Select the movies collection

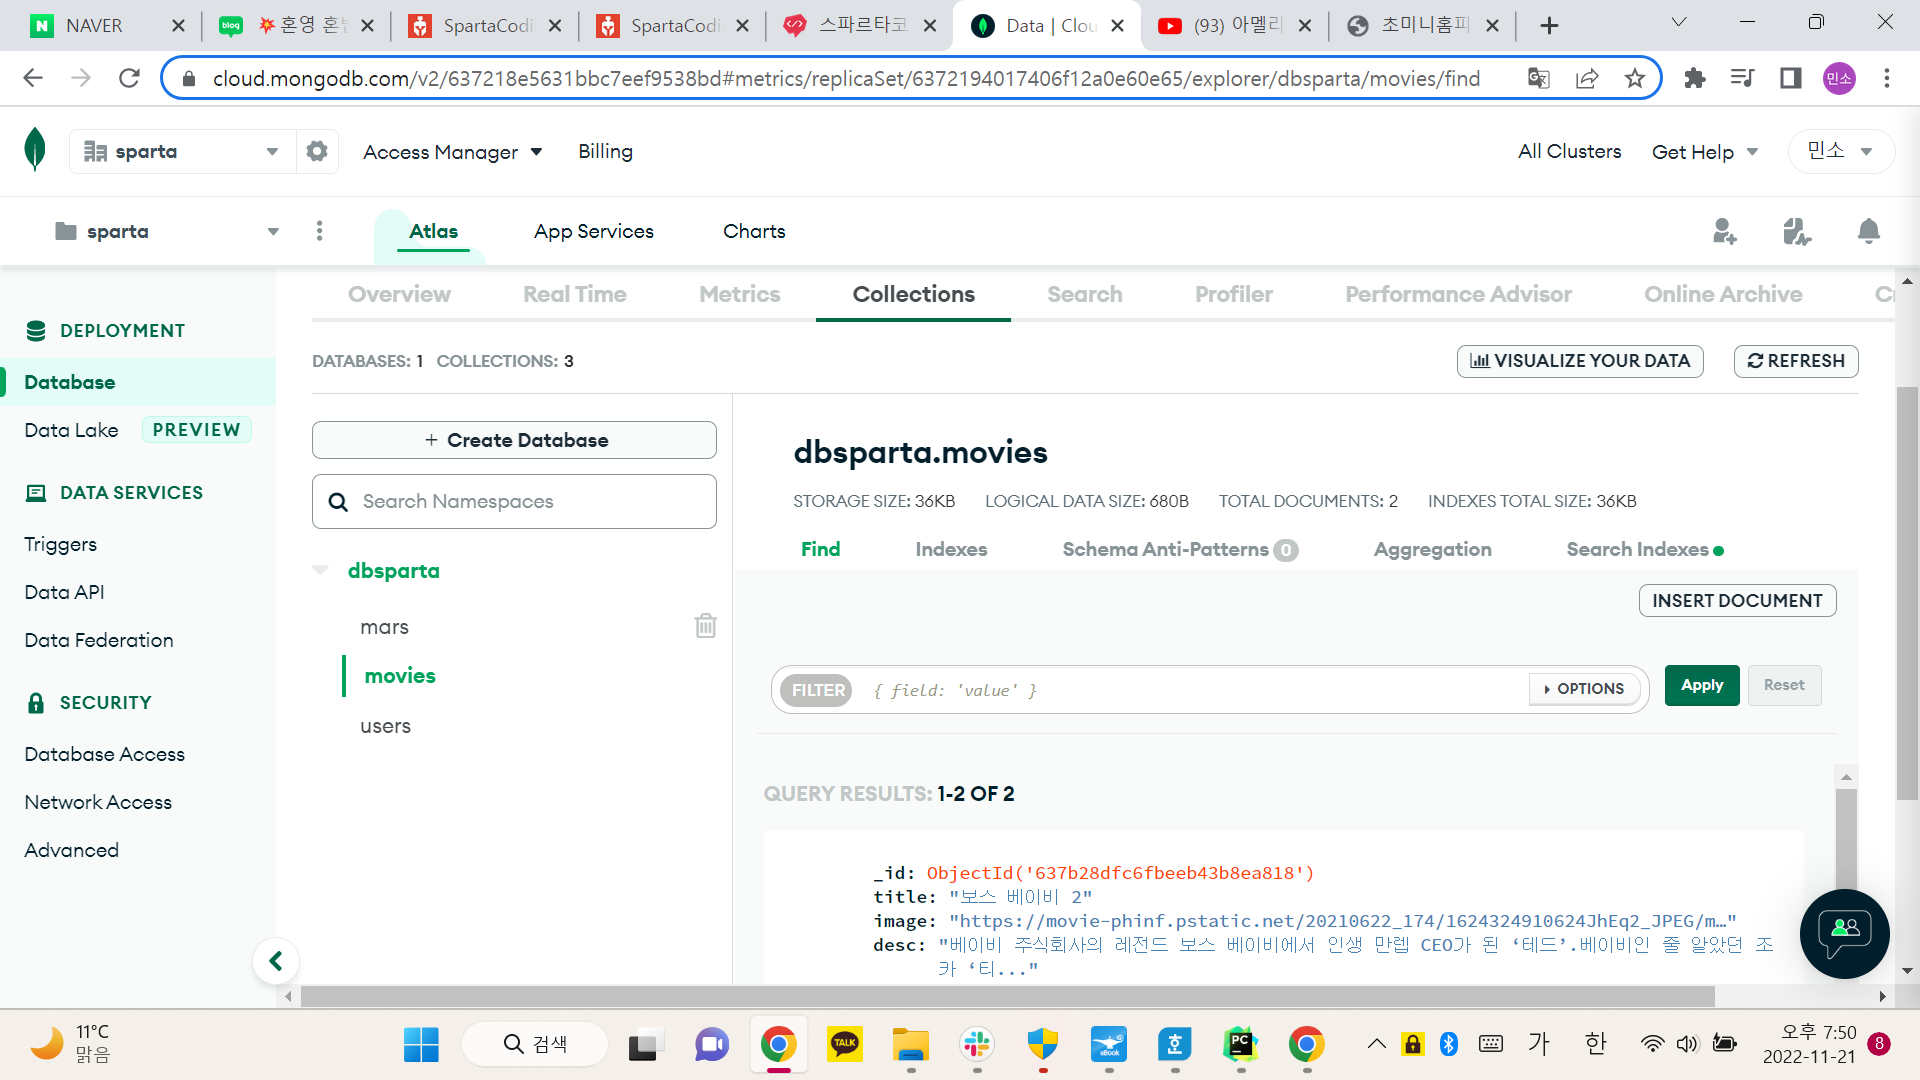(x=400, y=676)
